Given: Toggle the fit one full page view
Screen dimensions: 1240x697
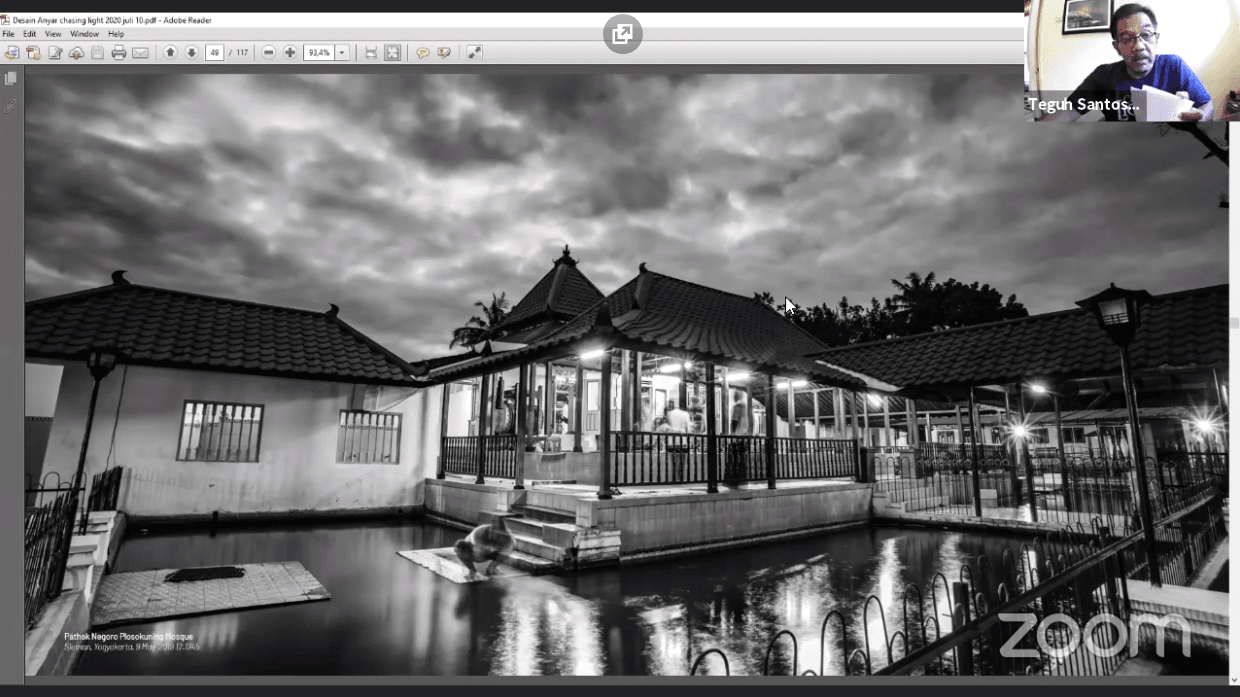Looking at the screenshot, I should click(x=393, y=53).
